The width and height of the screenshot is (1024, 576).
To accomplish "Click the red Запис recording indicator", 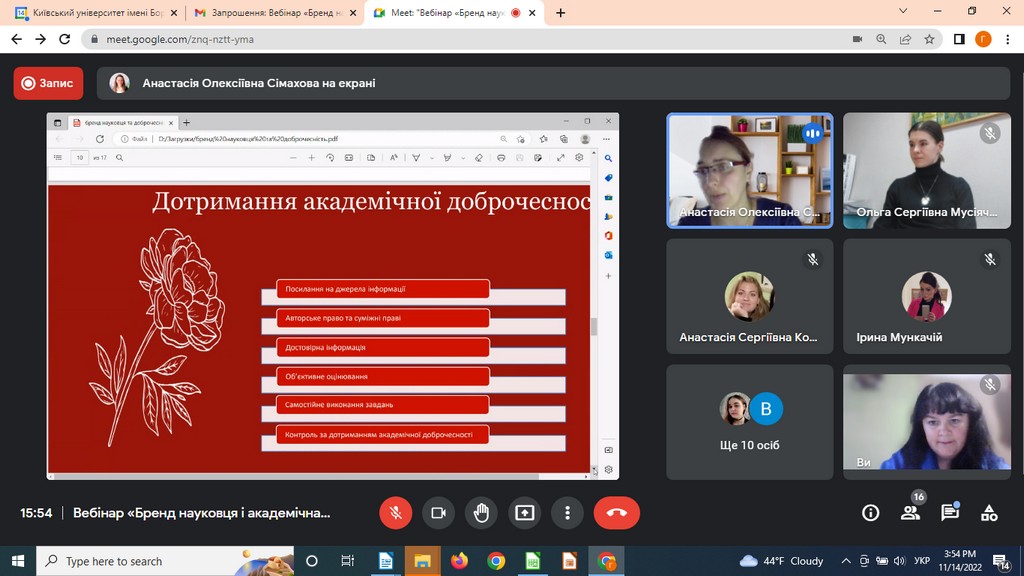I will (x=48, y=84).
